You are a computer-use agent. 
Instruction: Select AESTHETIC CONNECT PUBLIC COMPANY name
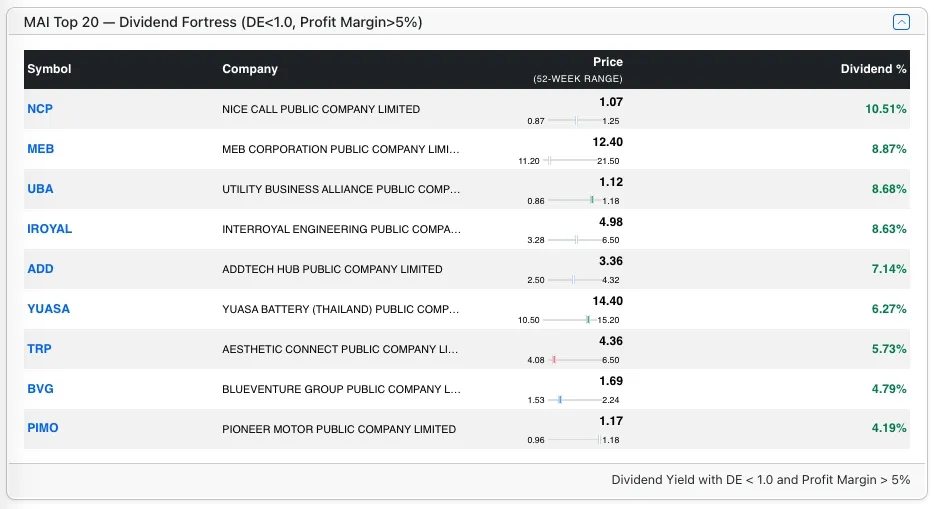340,348
